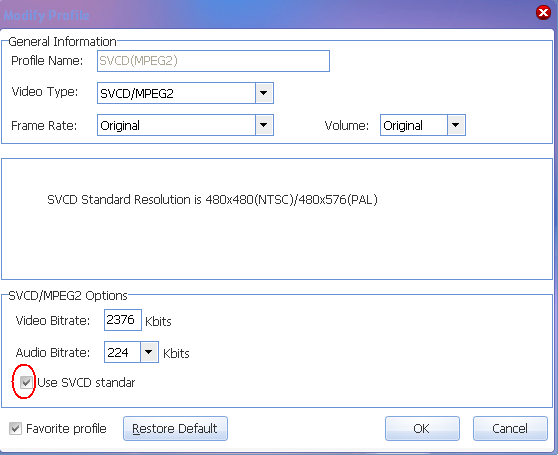Expand the Frame Rate dropdown arrow
This screenshot has height=455, width=558.
[x=264, y=125]
